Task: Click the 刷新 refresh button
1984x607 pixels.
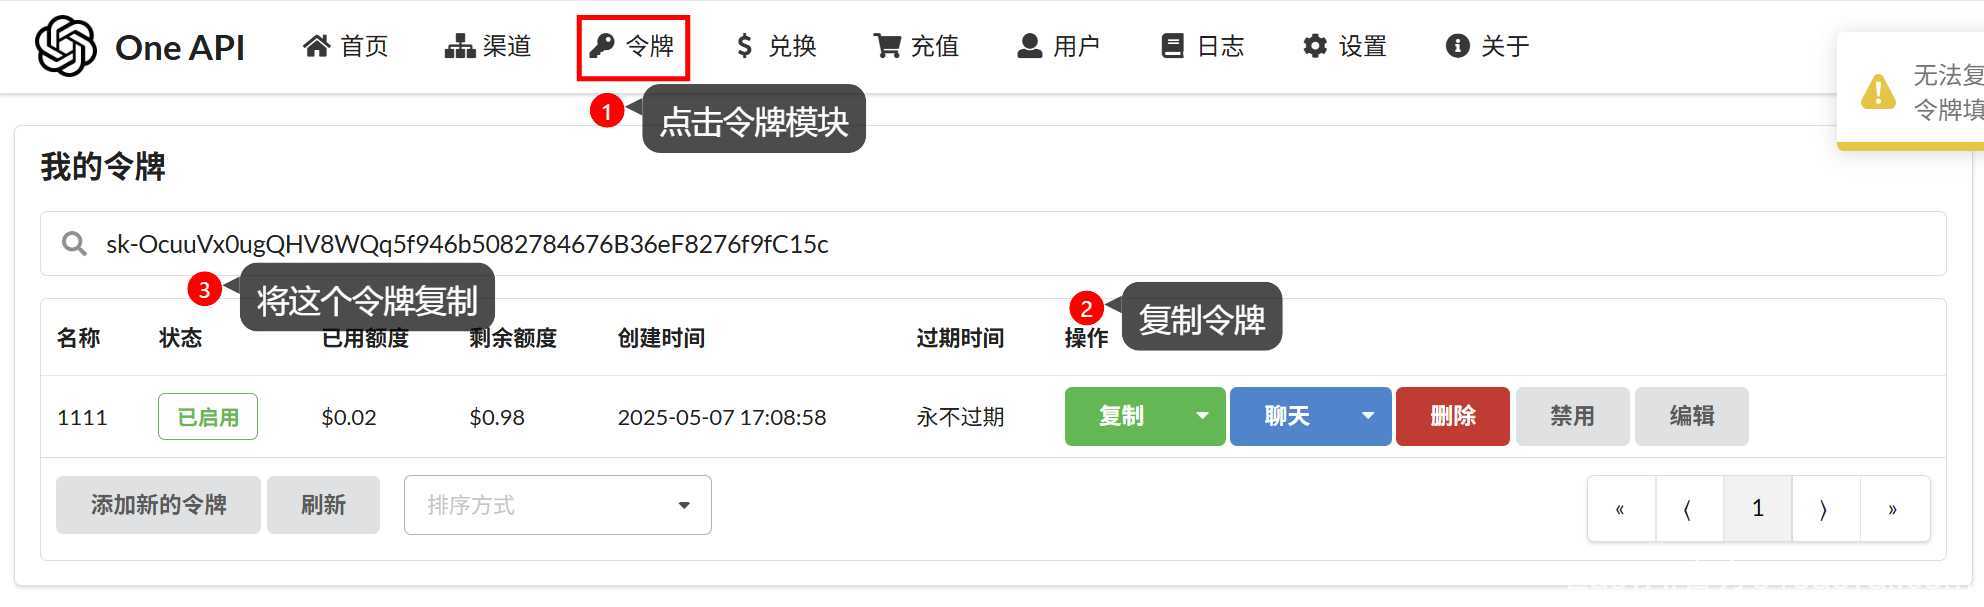Action: pyautogui.click(x=323, y=505)
